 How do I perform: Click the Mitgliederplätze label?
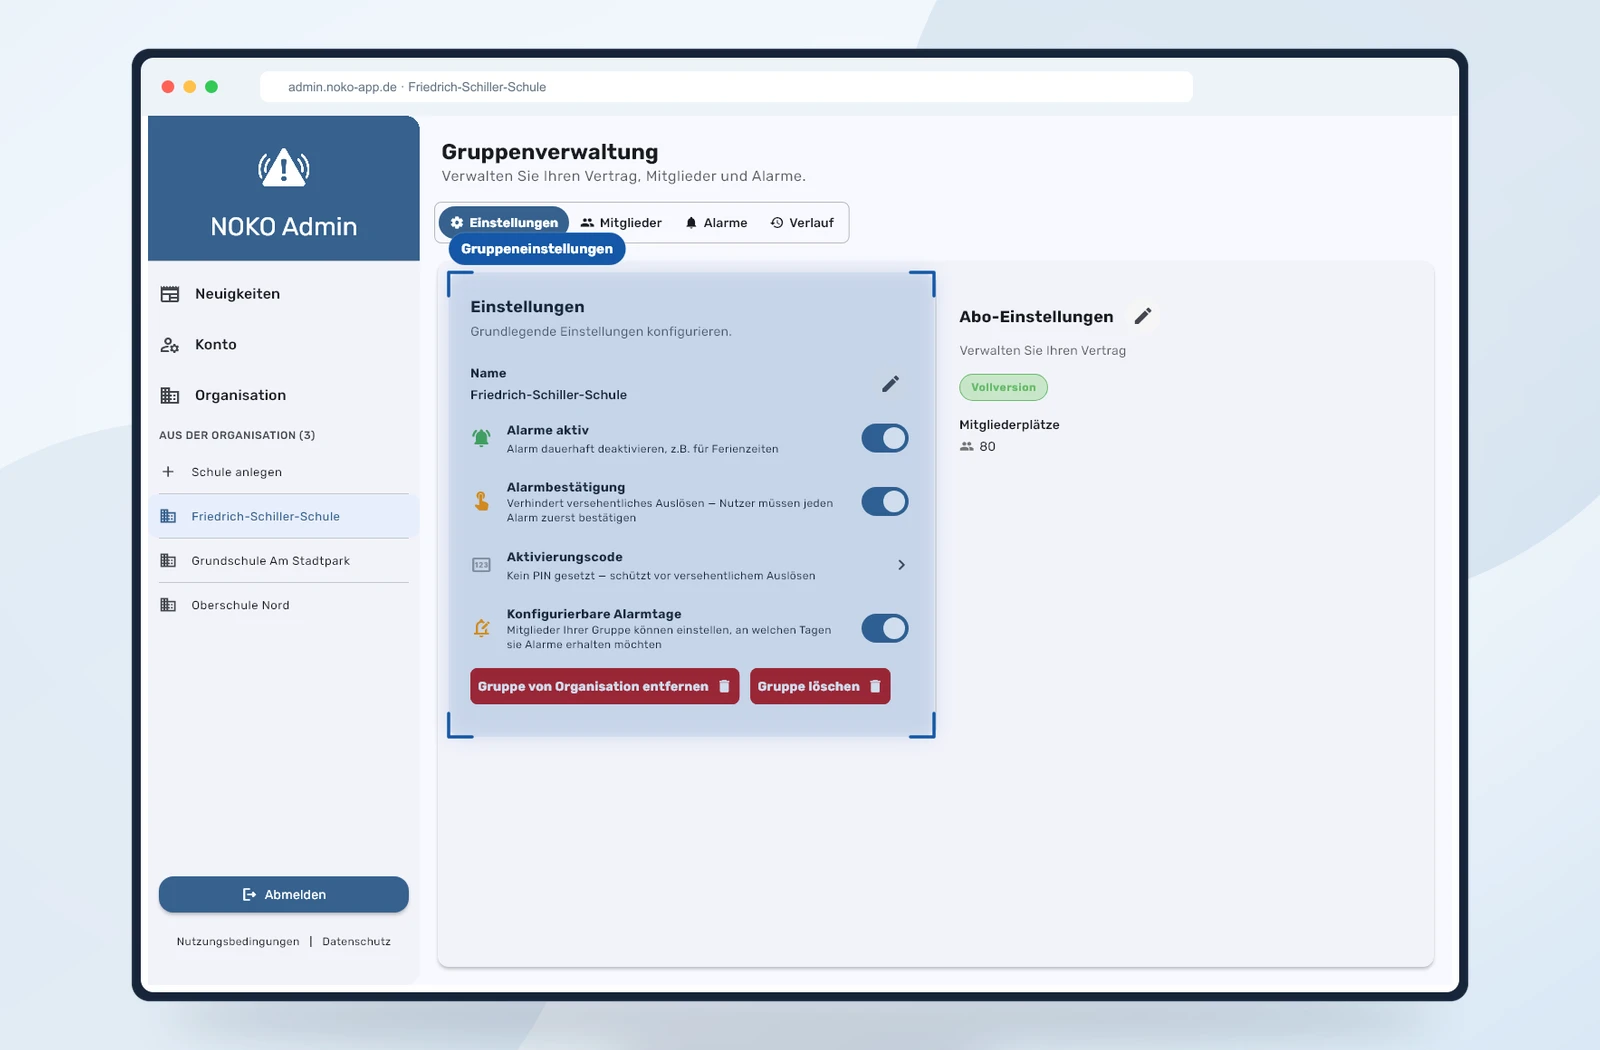[x=1009, y=425]
